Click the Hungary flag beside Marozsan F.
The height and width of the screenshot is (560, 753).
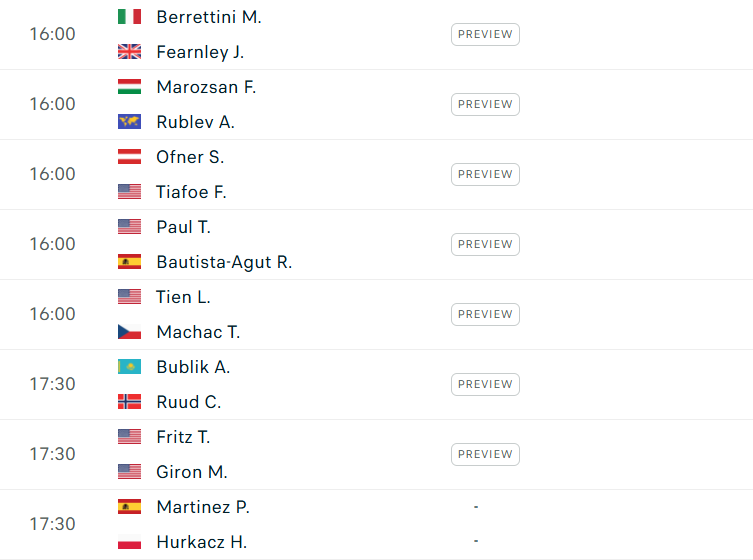click(129, 87)
